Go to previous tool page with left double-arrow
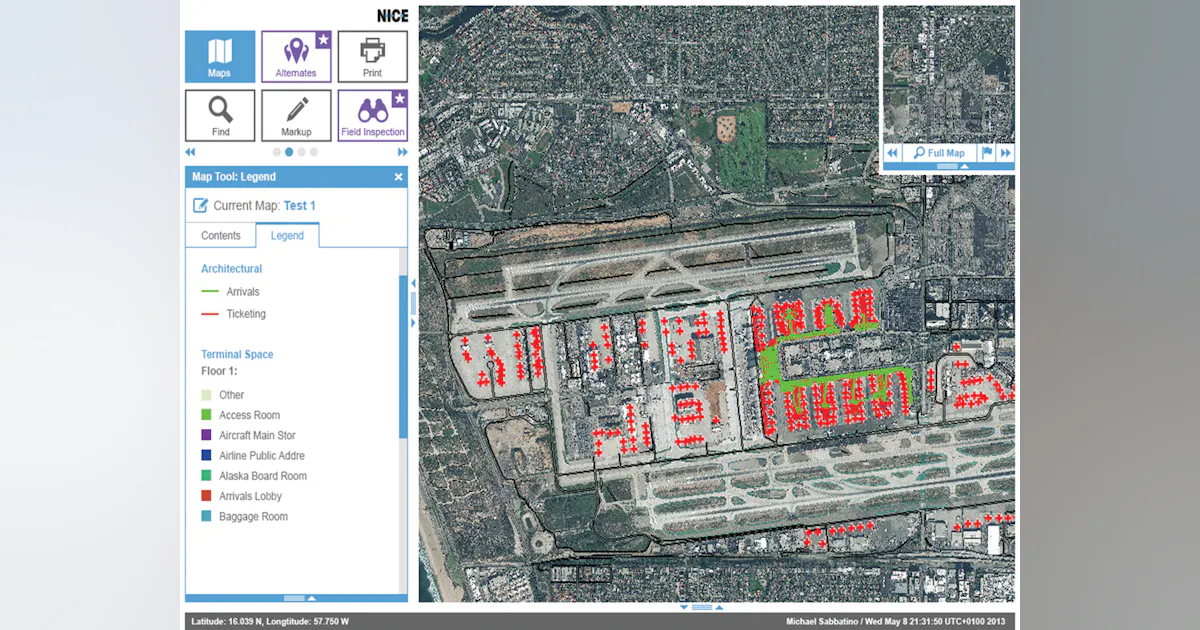This screenshot has height=630, width=1200. coord(190,152)
